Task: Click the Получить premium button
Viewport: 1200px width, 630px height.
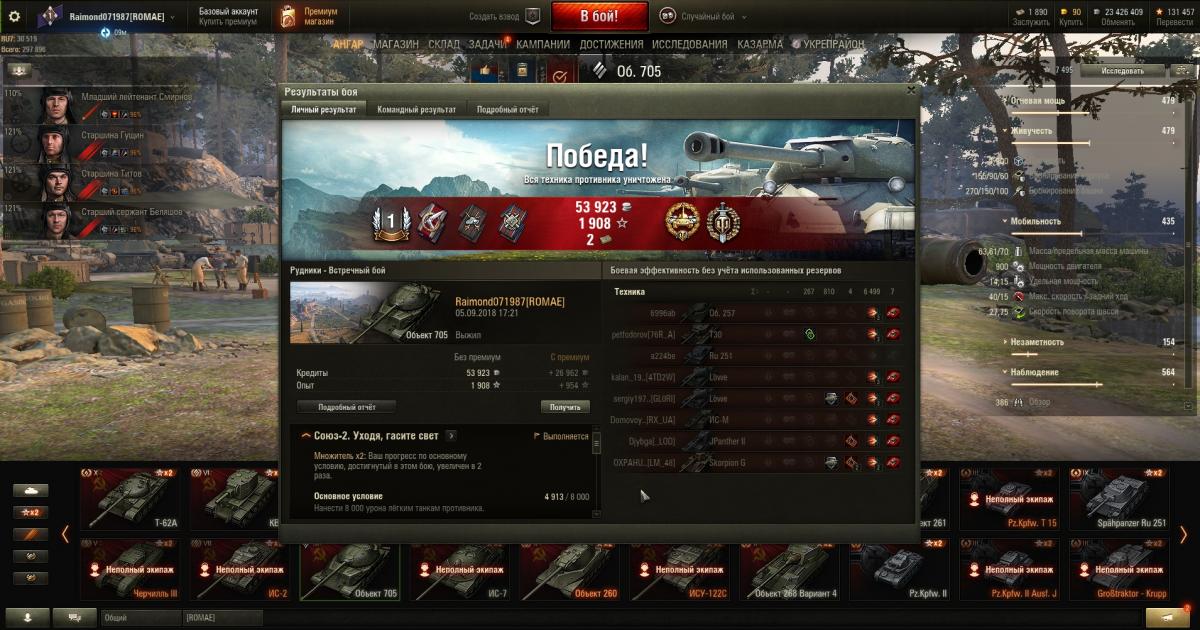Action: tap(566, 407)
